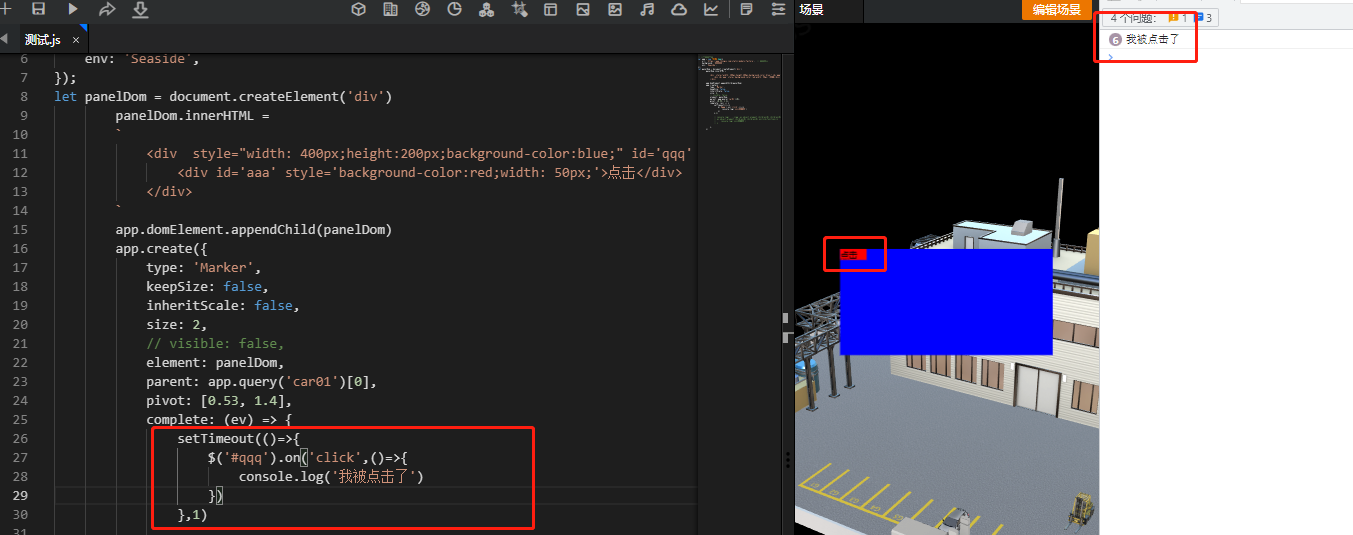Open the pie chart icon in toolbar

(x=454, y=9)
